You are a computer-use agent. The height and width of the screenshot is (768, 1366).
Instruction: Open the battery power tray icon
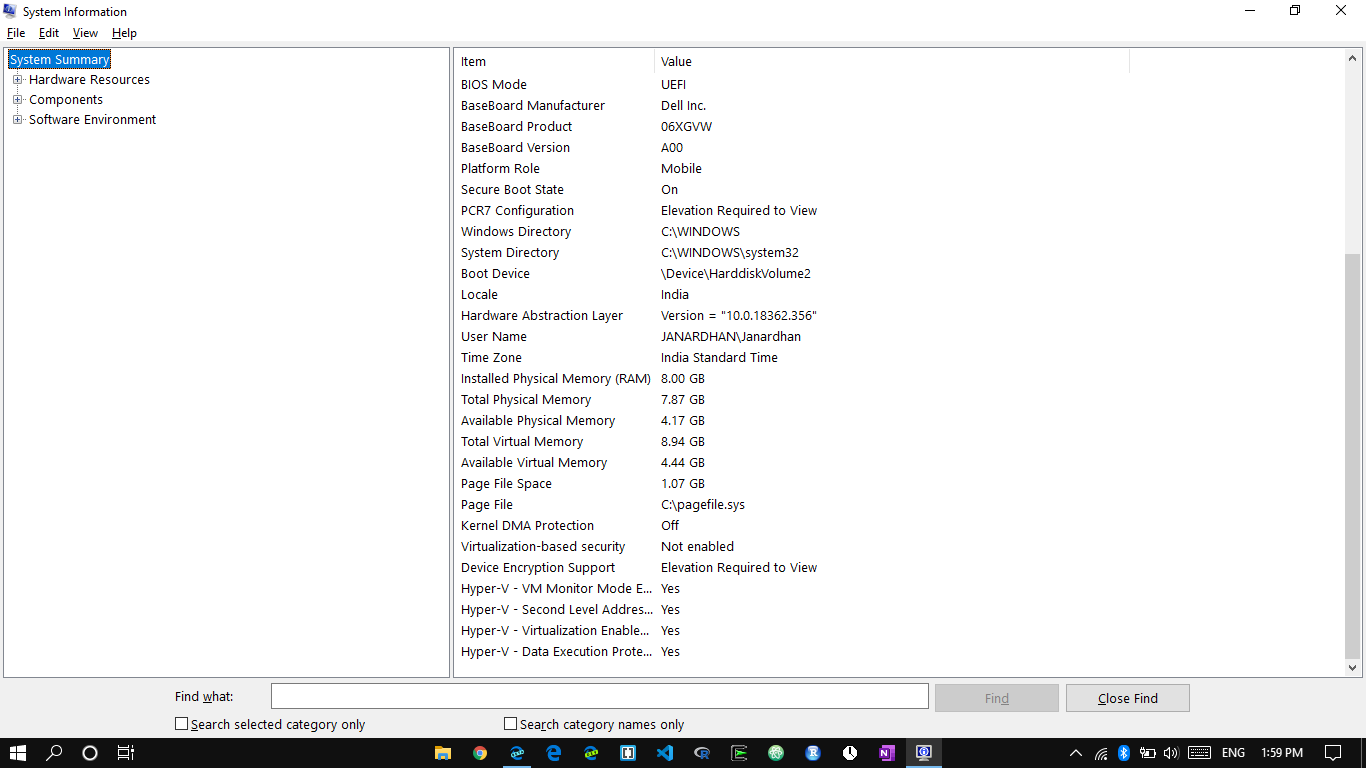1148,753
